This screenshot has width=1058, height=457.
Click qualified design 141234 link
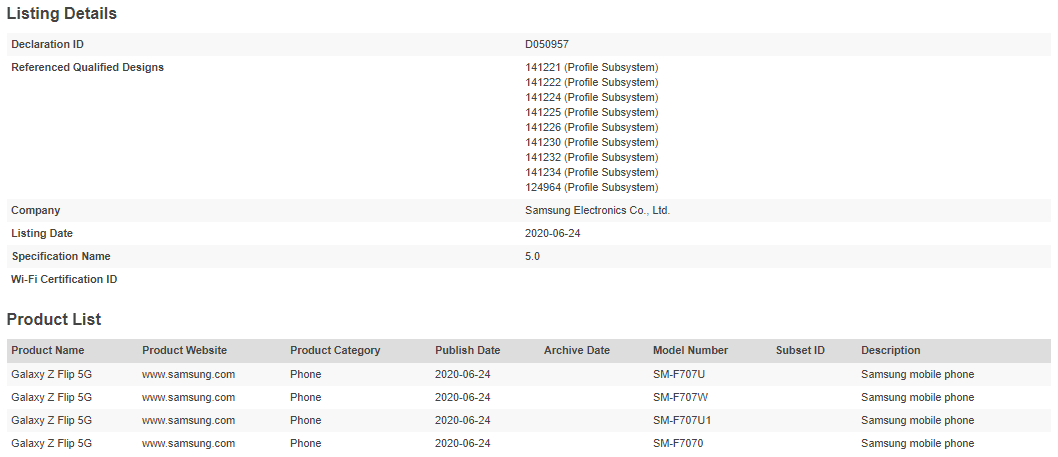542,172
